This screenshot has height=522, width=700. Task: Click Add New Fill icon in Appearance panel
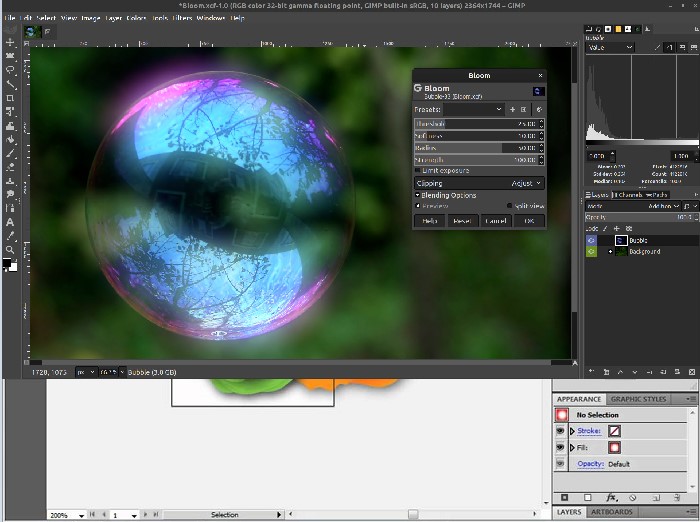588,497
